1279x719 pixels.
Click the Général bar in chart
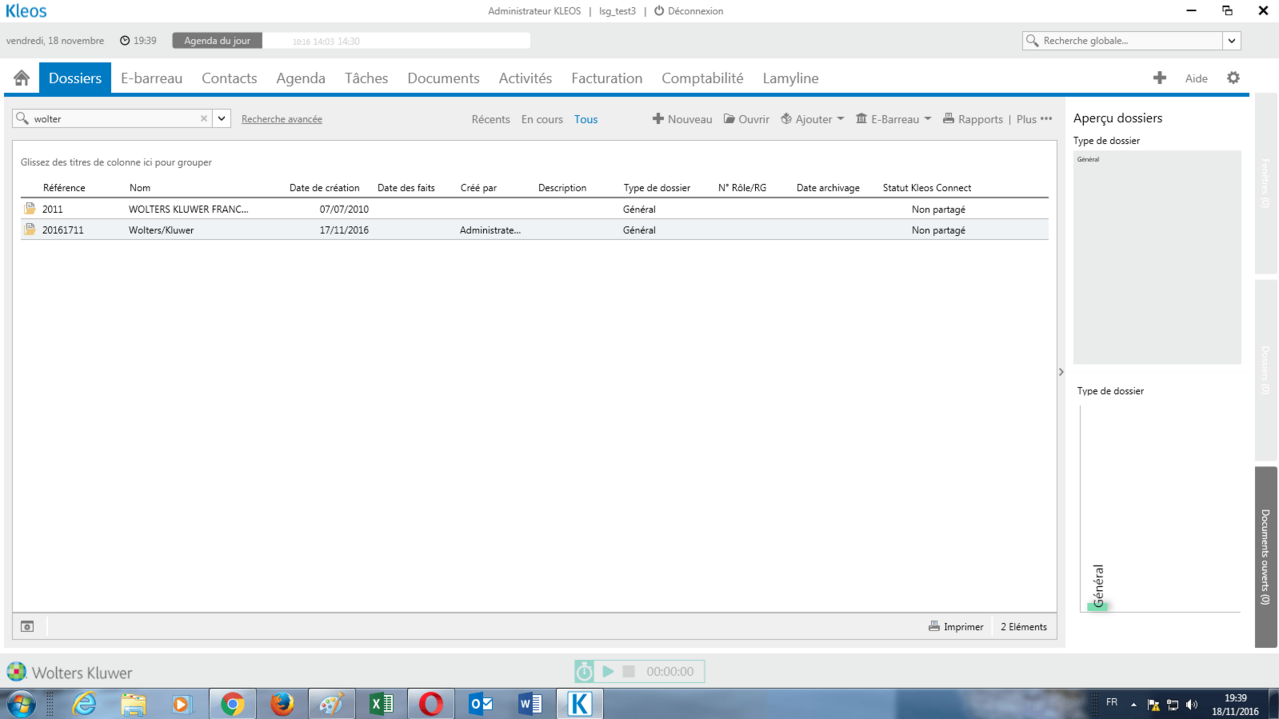pos(1098,606)
